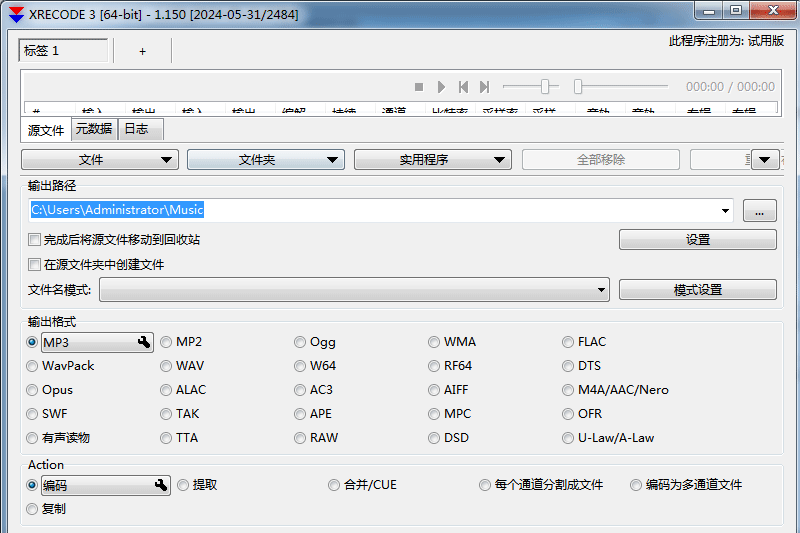800x533 pixels.
Task: Select FLAC output format
Action: (x=568, y=342)
